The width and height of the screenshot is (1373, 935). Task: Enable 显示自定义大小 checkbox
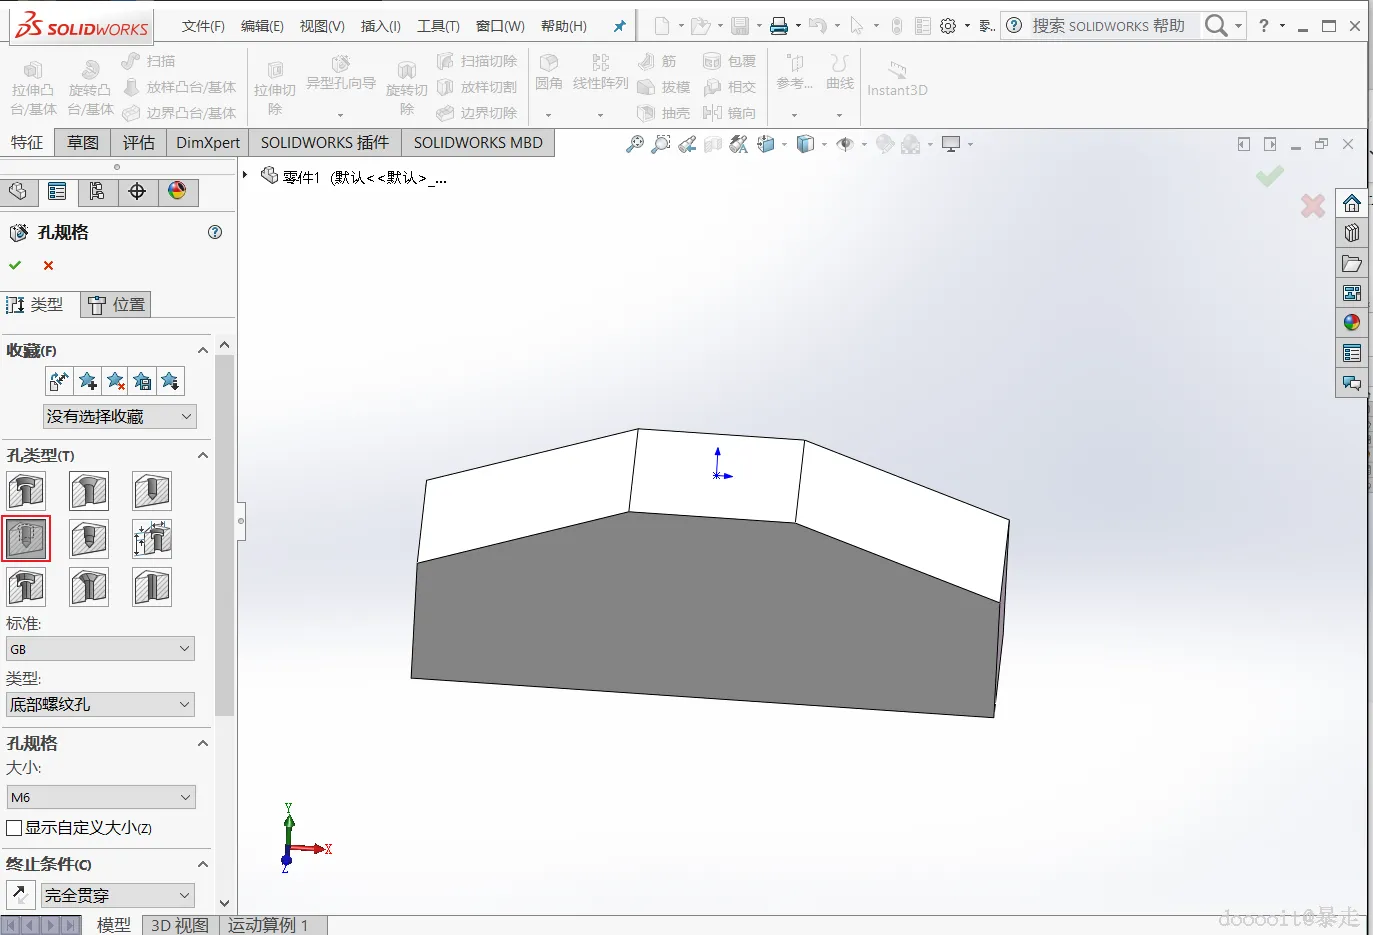[x=15, y=828]
